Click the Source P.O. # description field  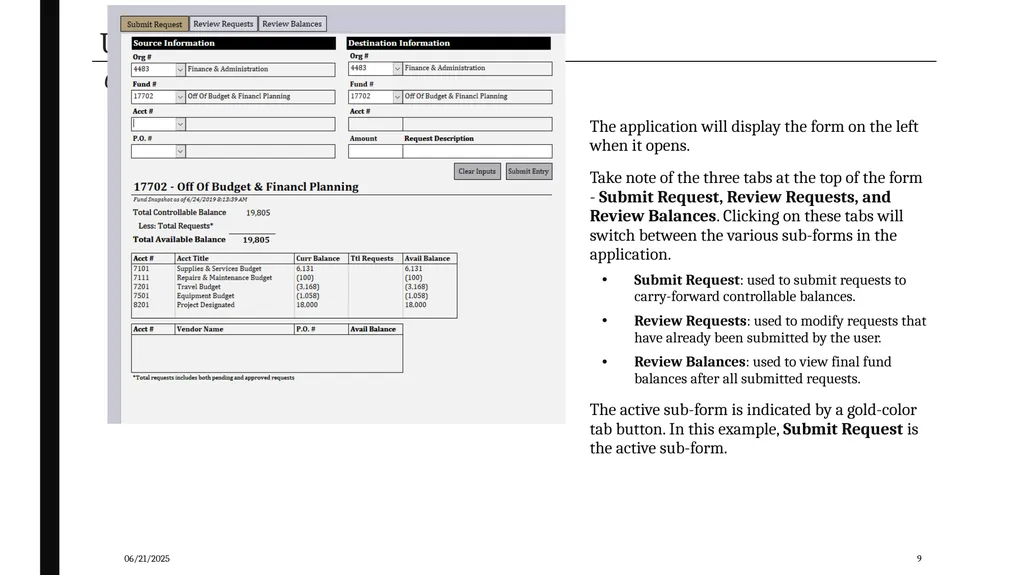[x=261, y=152]
